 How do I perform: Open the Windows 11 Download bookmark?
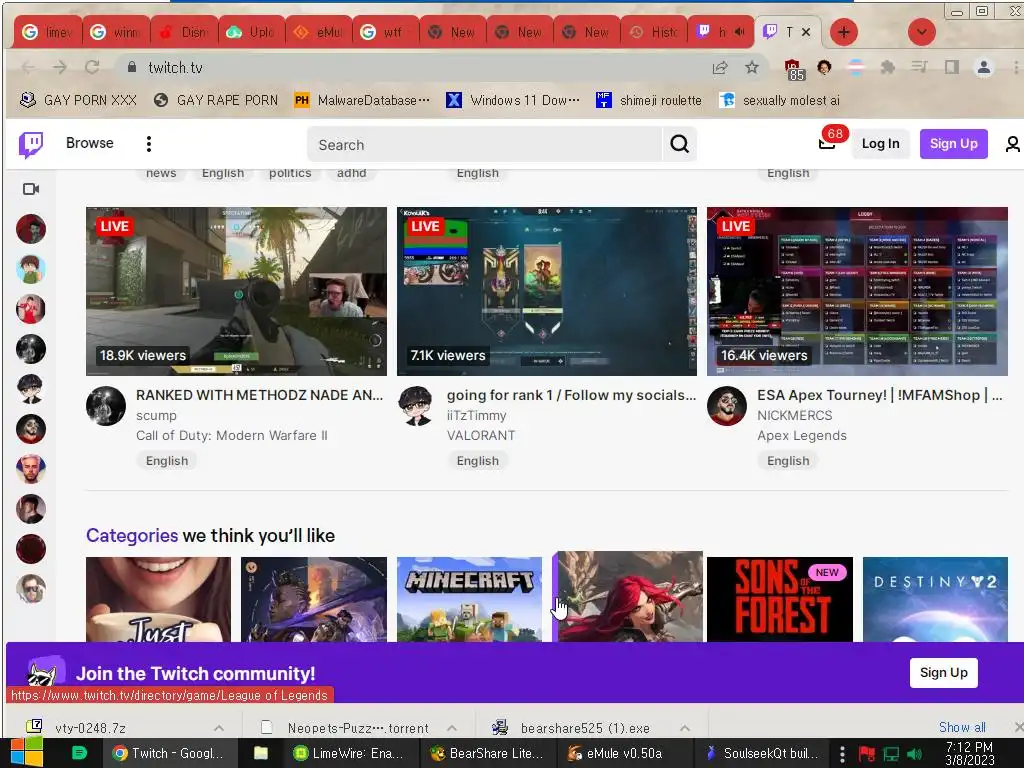click(513, 100)
